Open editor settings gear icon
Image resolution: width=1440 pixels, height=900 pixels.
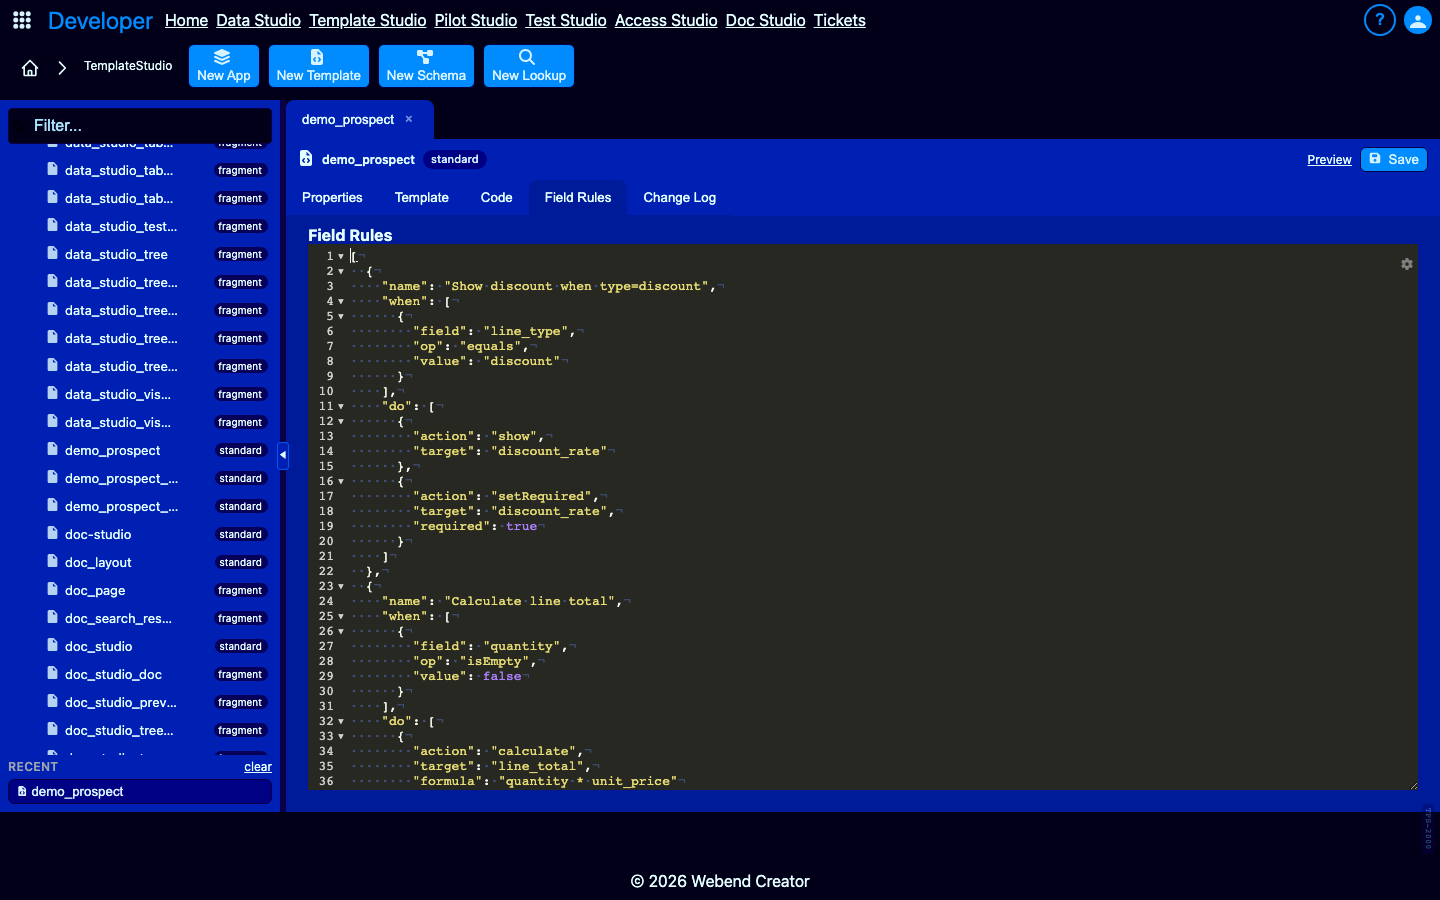[x=1407, y=264]
